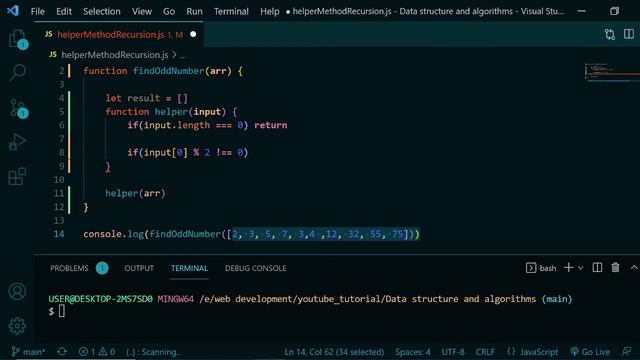Open the Terminal menu
This screenshot has height=360, width=640.
coord(231,11)
